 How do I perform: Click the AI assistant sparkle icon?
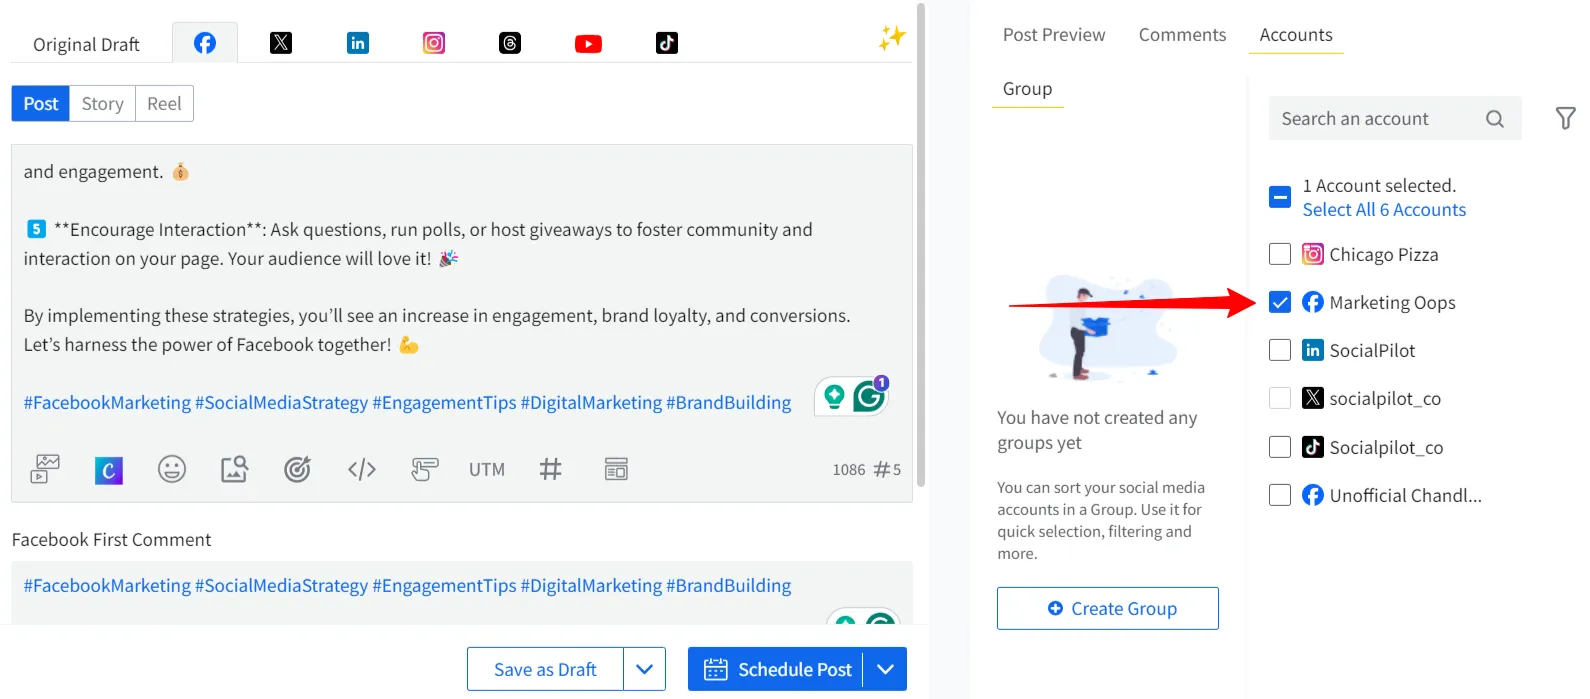pyautogui.click(x=891, y=37)
